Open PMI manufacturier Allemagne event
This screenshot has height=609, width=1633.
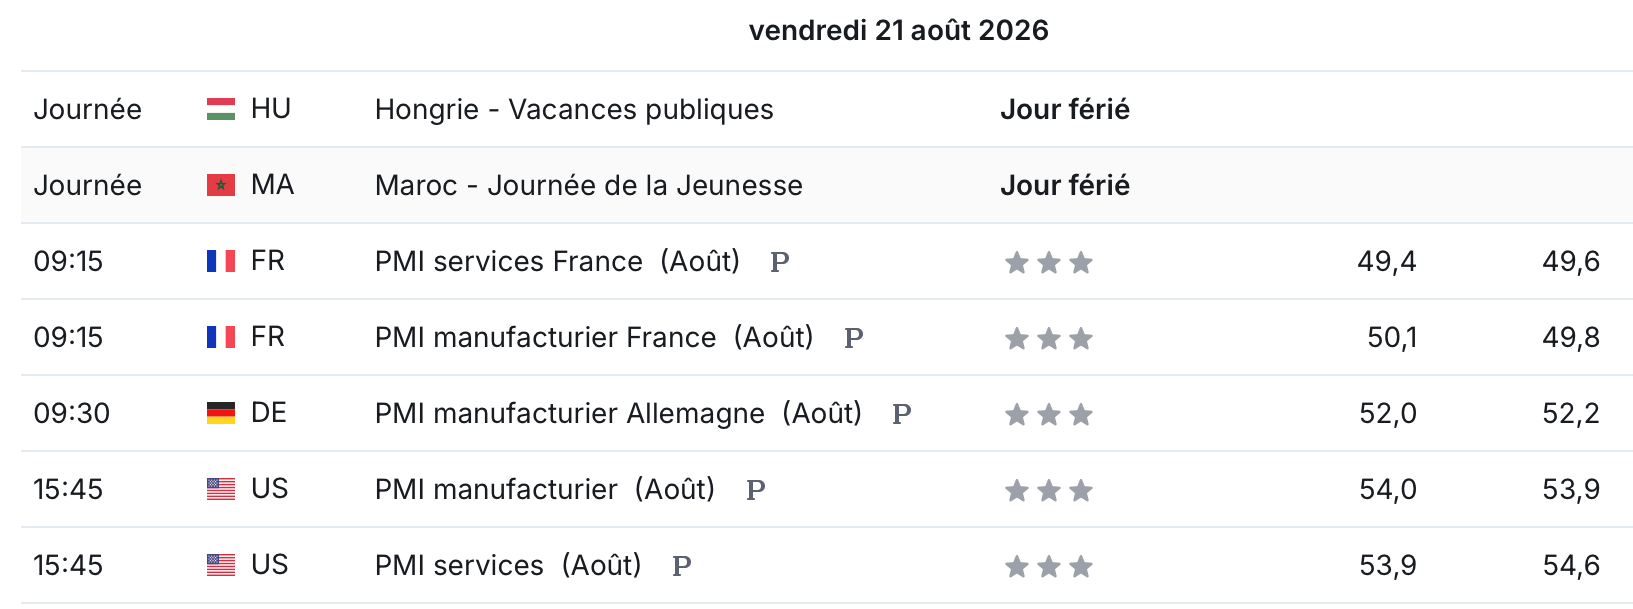click(618, 413)
